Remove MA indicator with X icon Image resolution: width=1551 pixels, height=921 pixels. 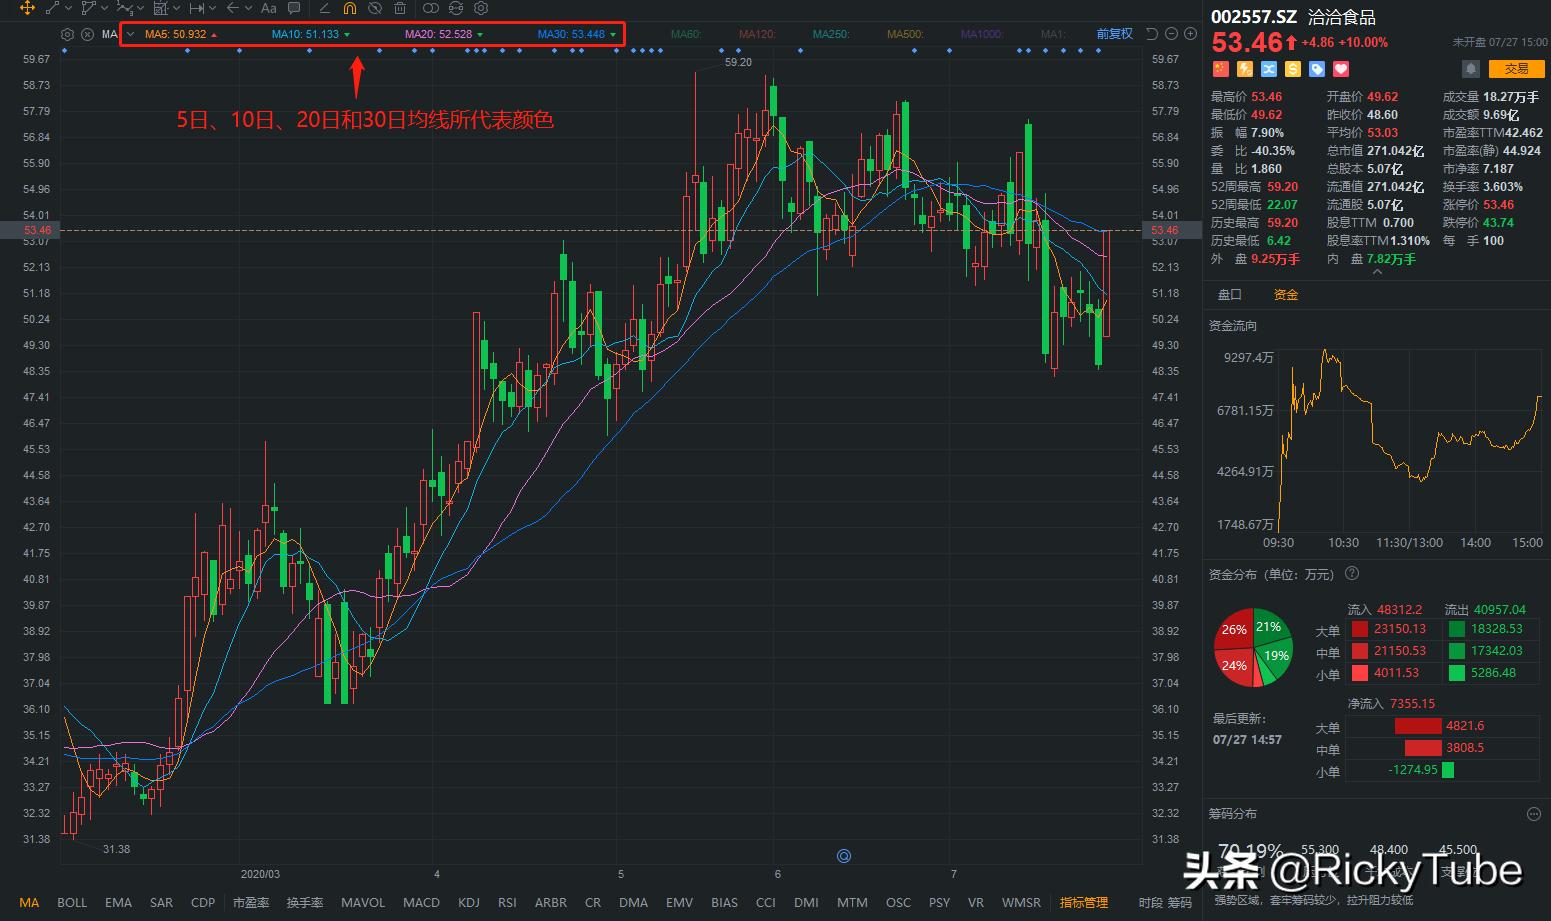pos(87,34)
